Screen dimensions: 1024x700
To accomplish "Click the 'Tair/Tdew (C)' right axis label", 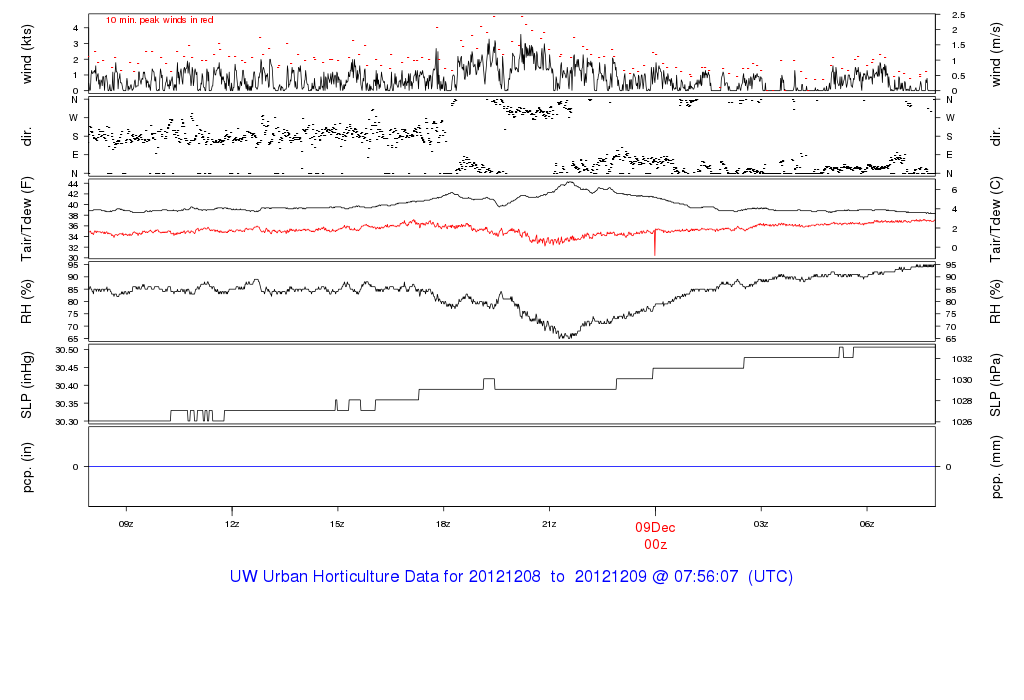I will [x=995, y=220].
